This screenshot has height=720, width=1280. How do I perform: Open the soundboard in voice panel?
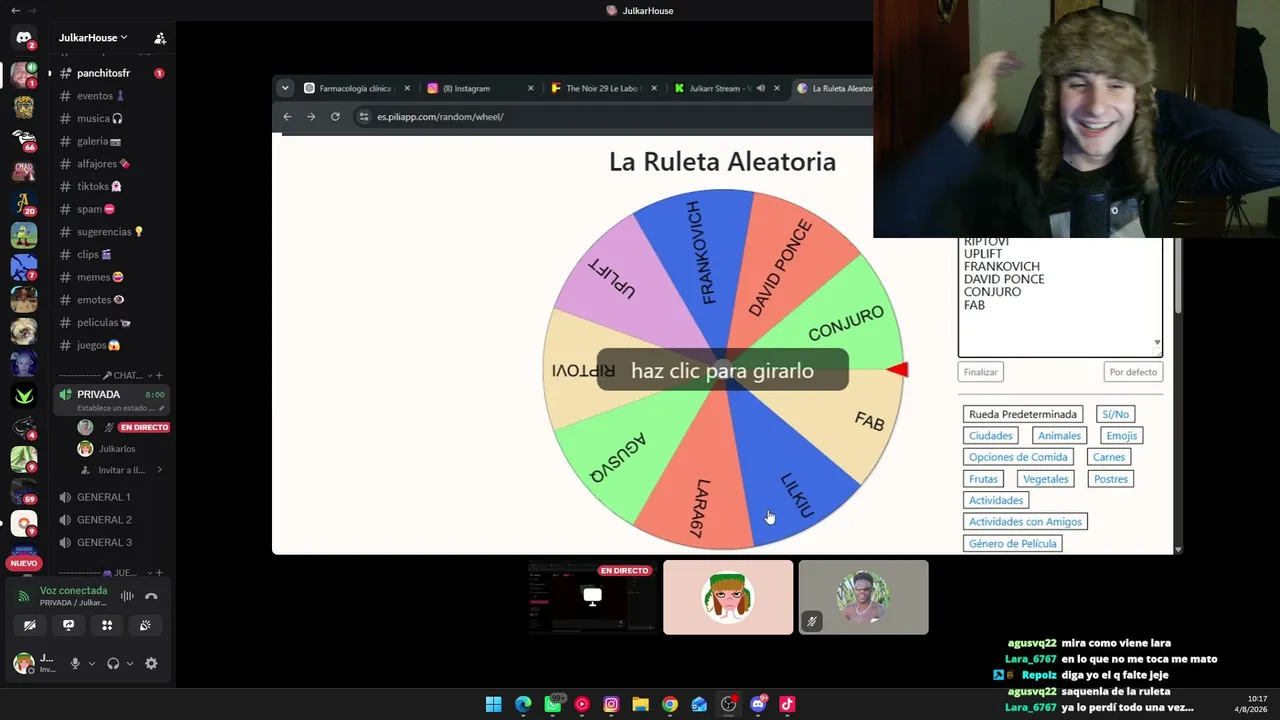coord(145,625)
